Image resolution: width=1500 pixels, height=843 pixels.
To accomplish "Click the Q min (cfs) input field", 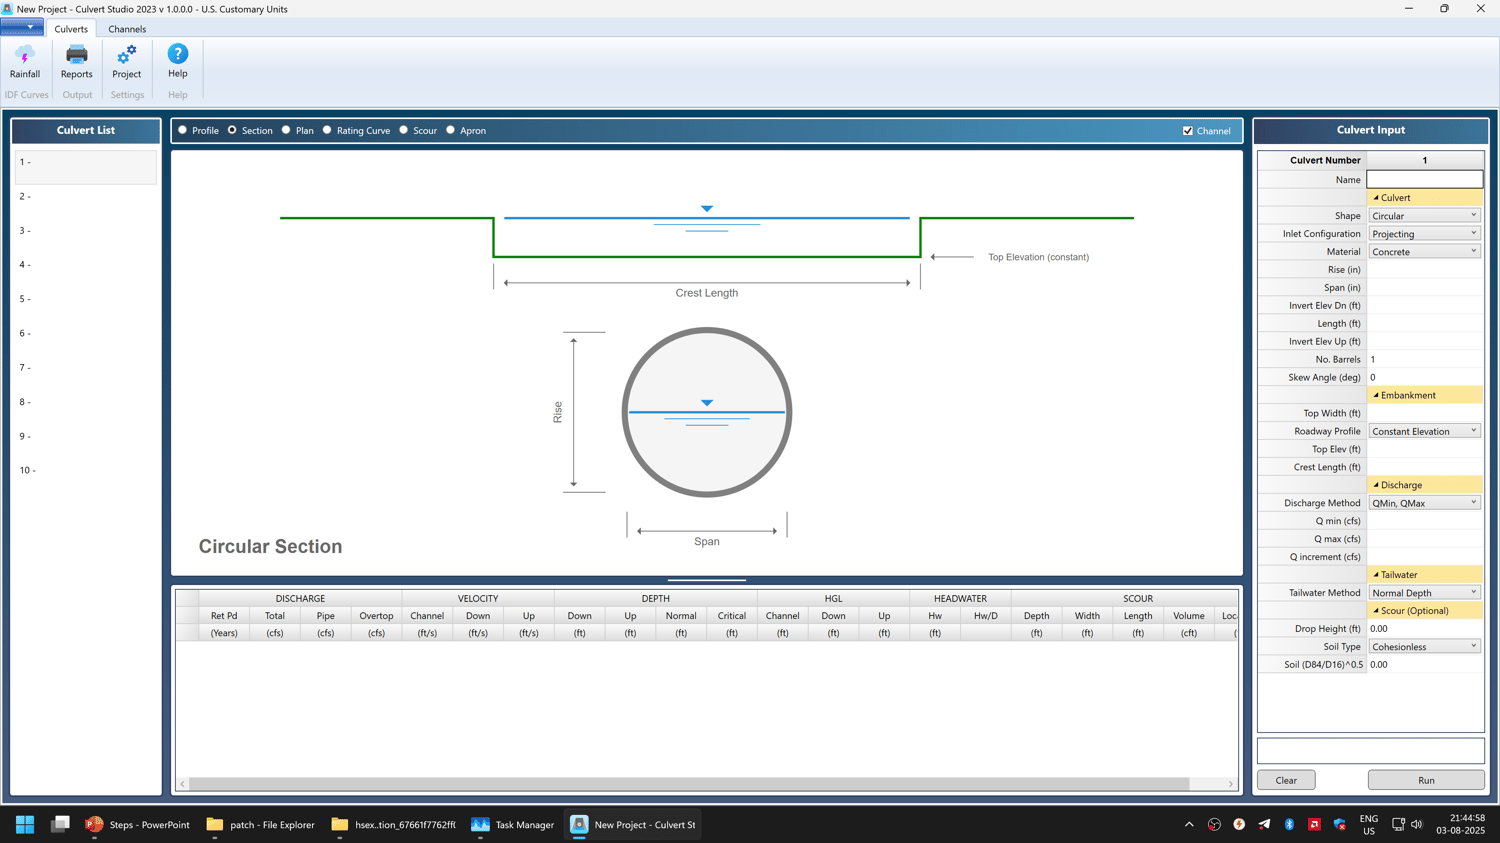I will 1425,521.
